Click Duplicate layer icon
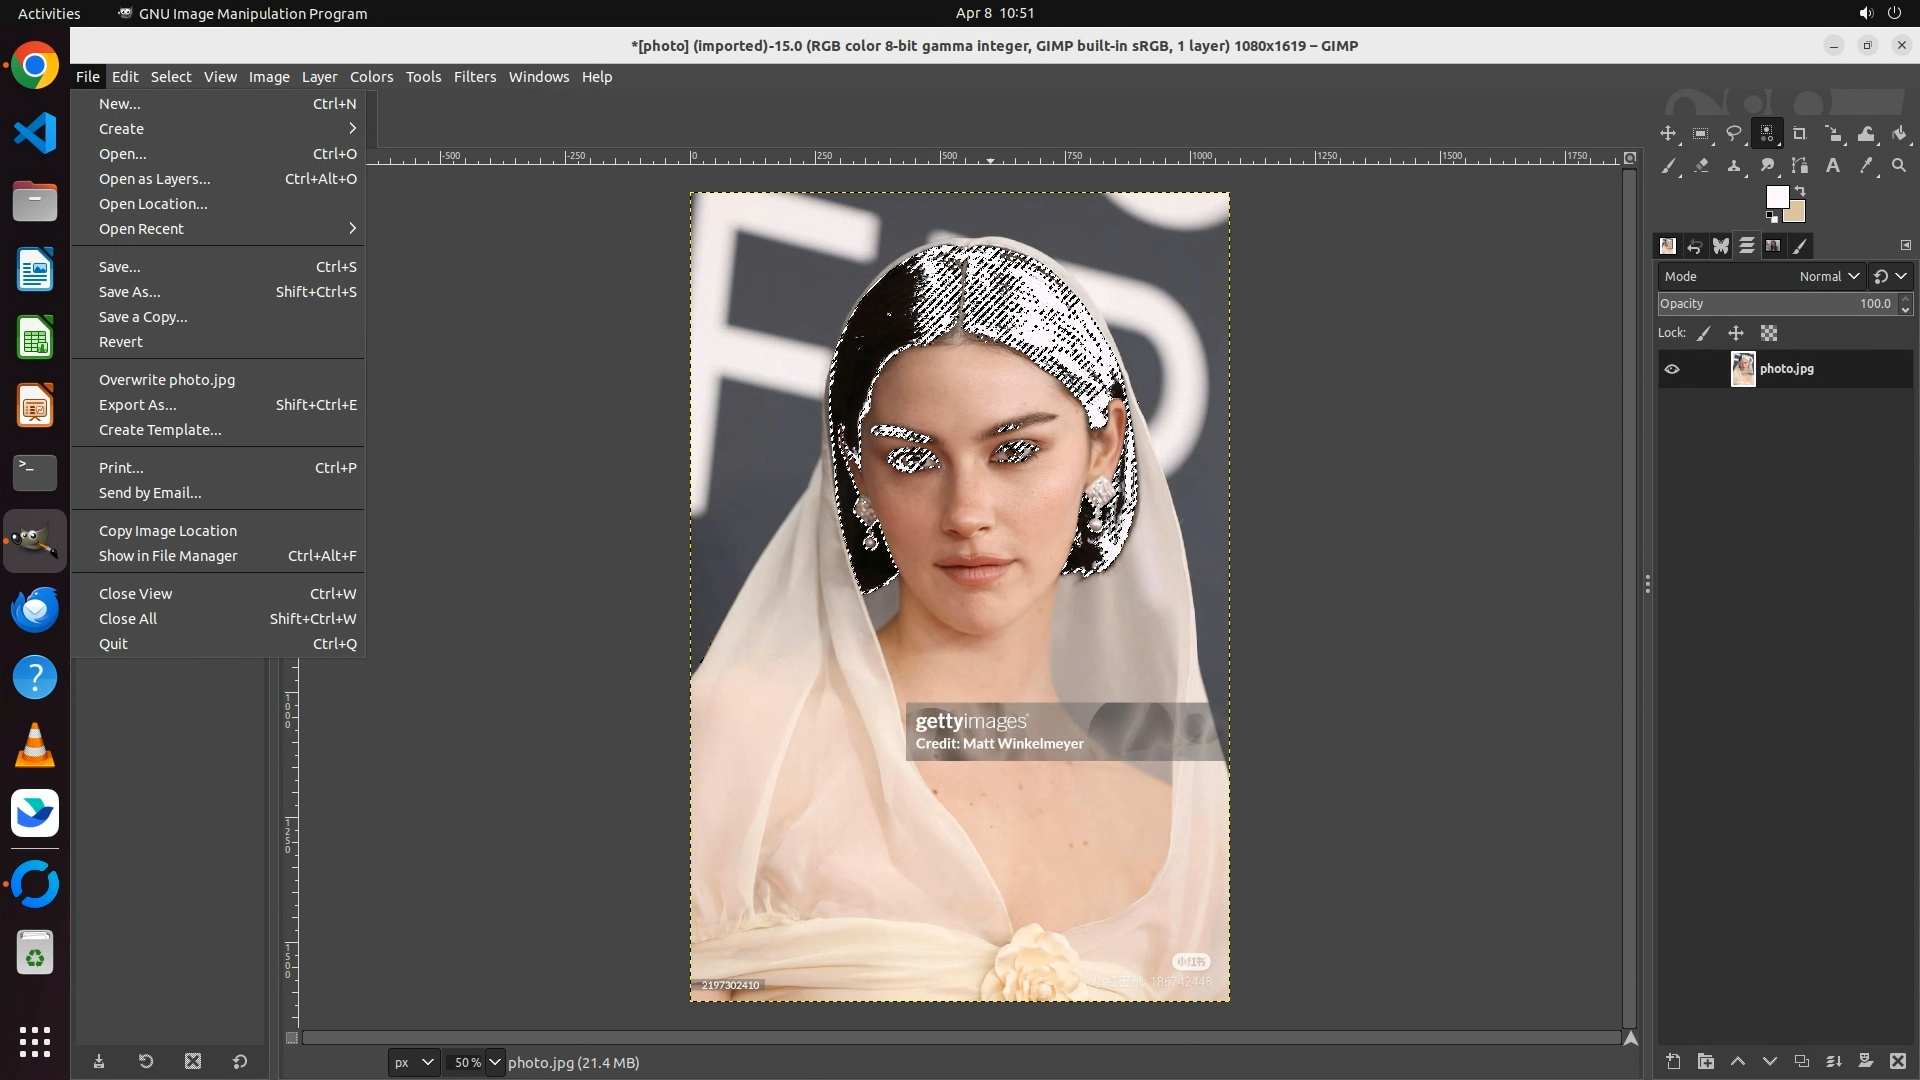The height and width of the screenshot is (1080, 1920). 1802,1061
